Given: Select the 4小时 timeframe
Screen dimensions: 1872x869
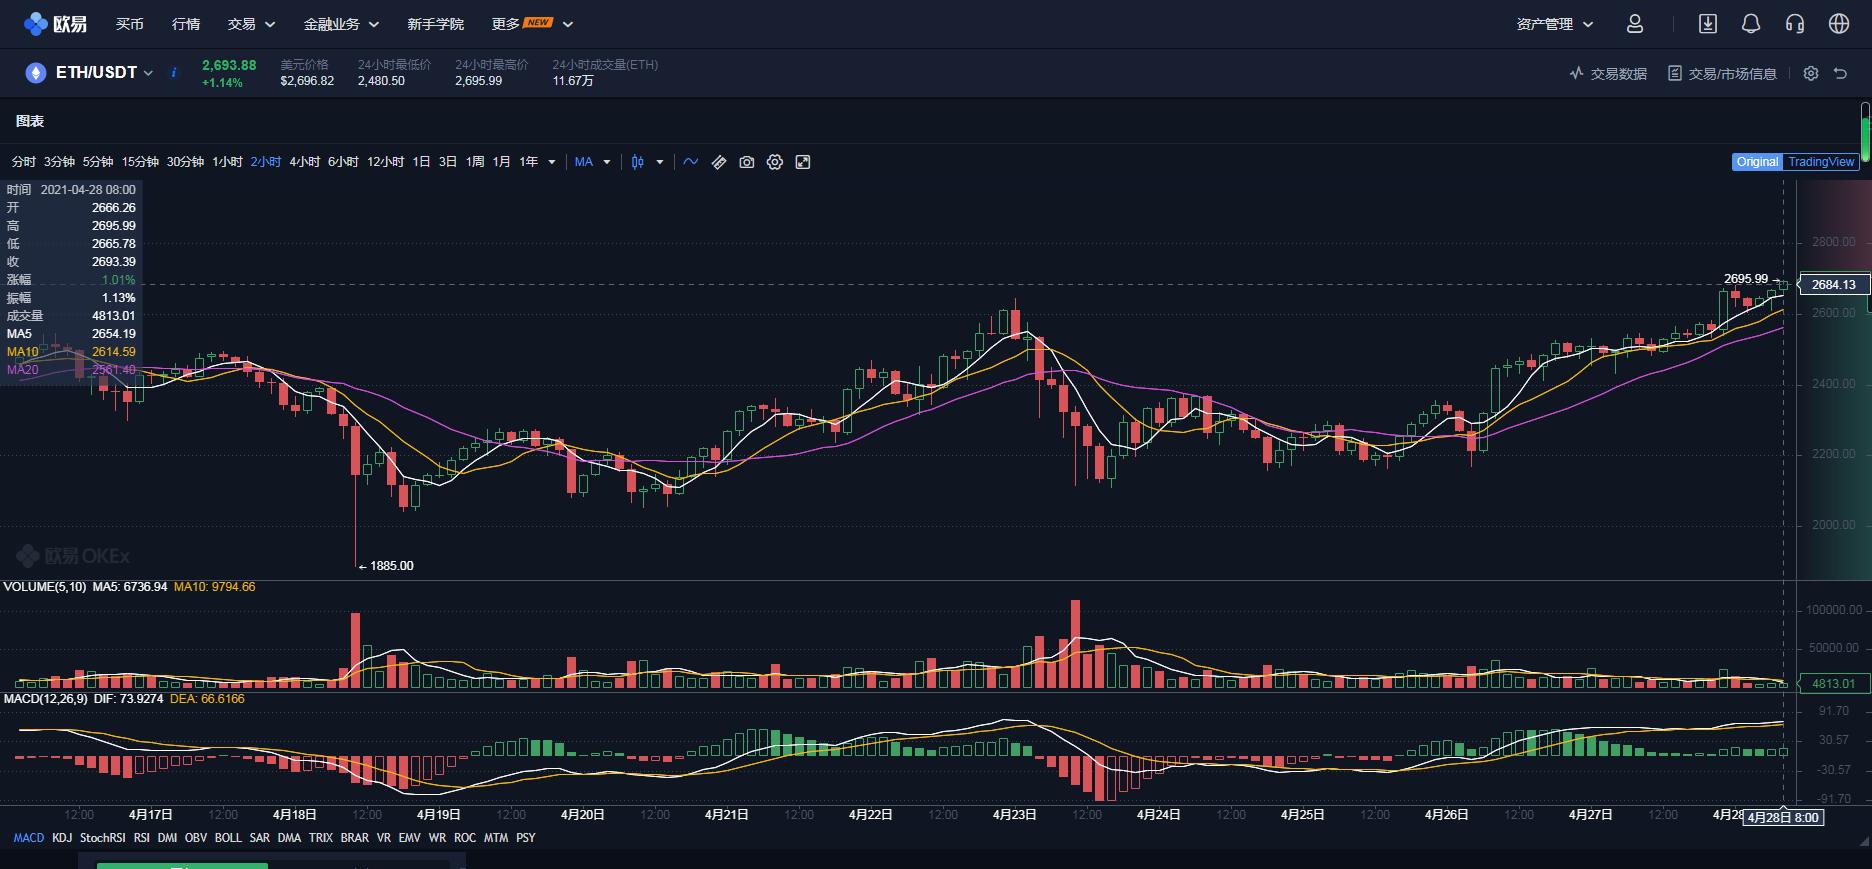Looking at the screenshot, I should (304, 162).
